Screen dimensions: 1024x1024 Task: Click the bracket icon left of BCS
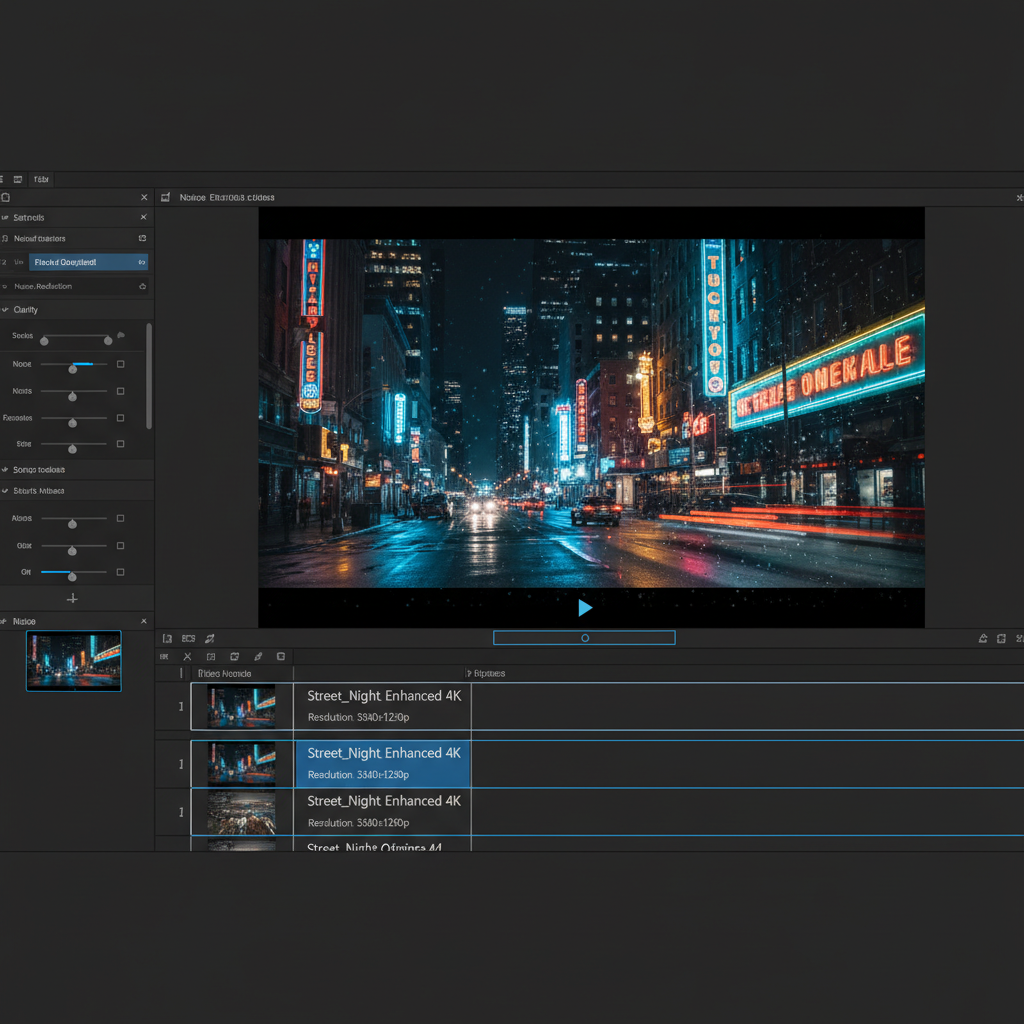coord(167,638)
